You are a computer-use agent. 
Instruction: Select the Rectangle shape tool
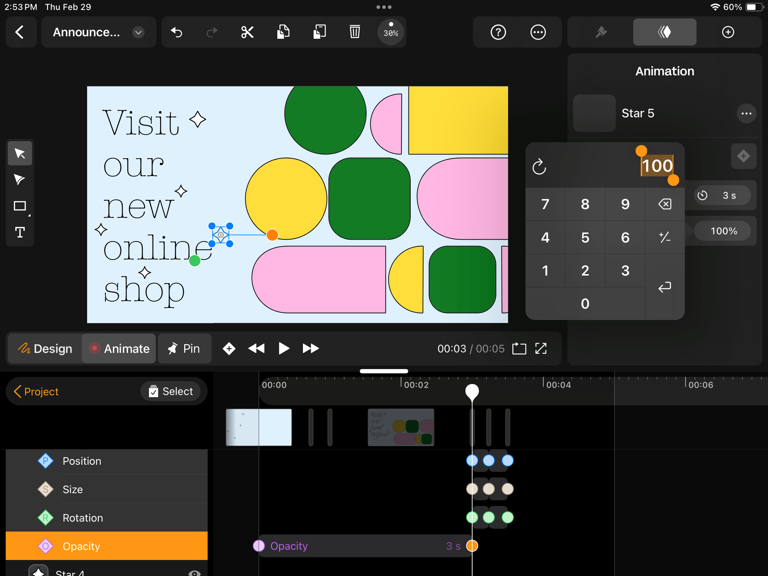pos(20,206)
